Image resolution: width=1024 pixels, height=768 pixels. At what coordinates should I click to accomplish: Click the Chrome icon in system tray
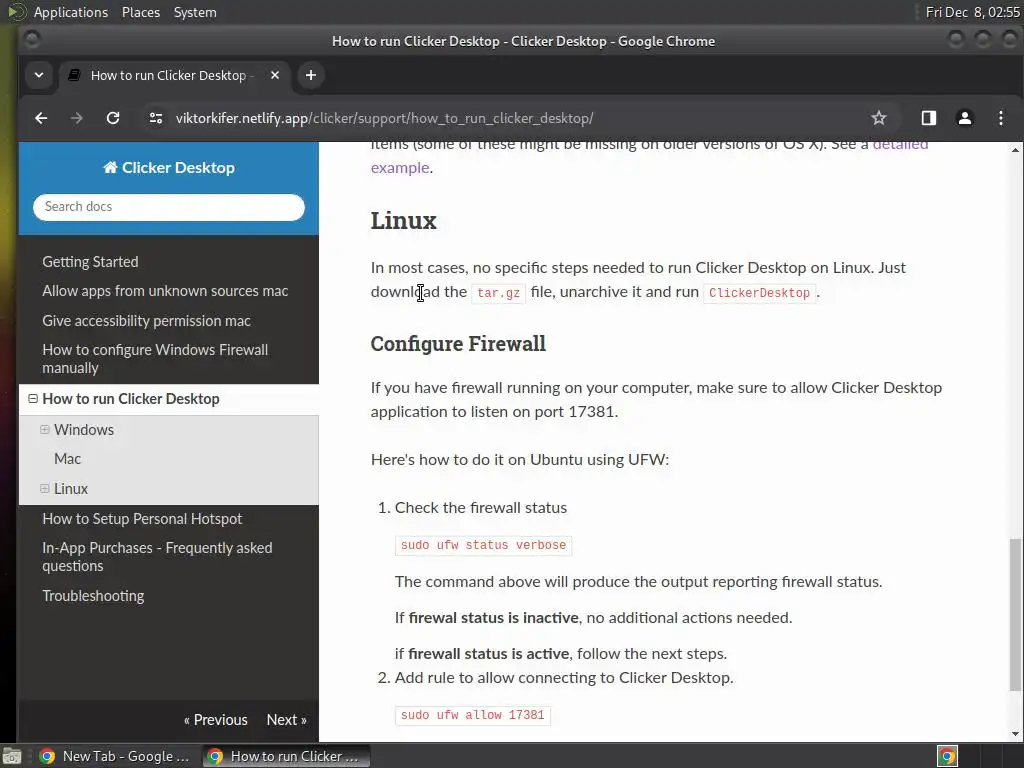click(x=947, y=756)
